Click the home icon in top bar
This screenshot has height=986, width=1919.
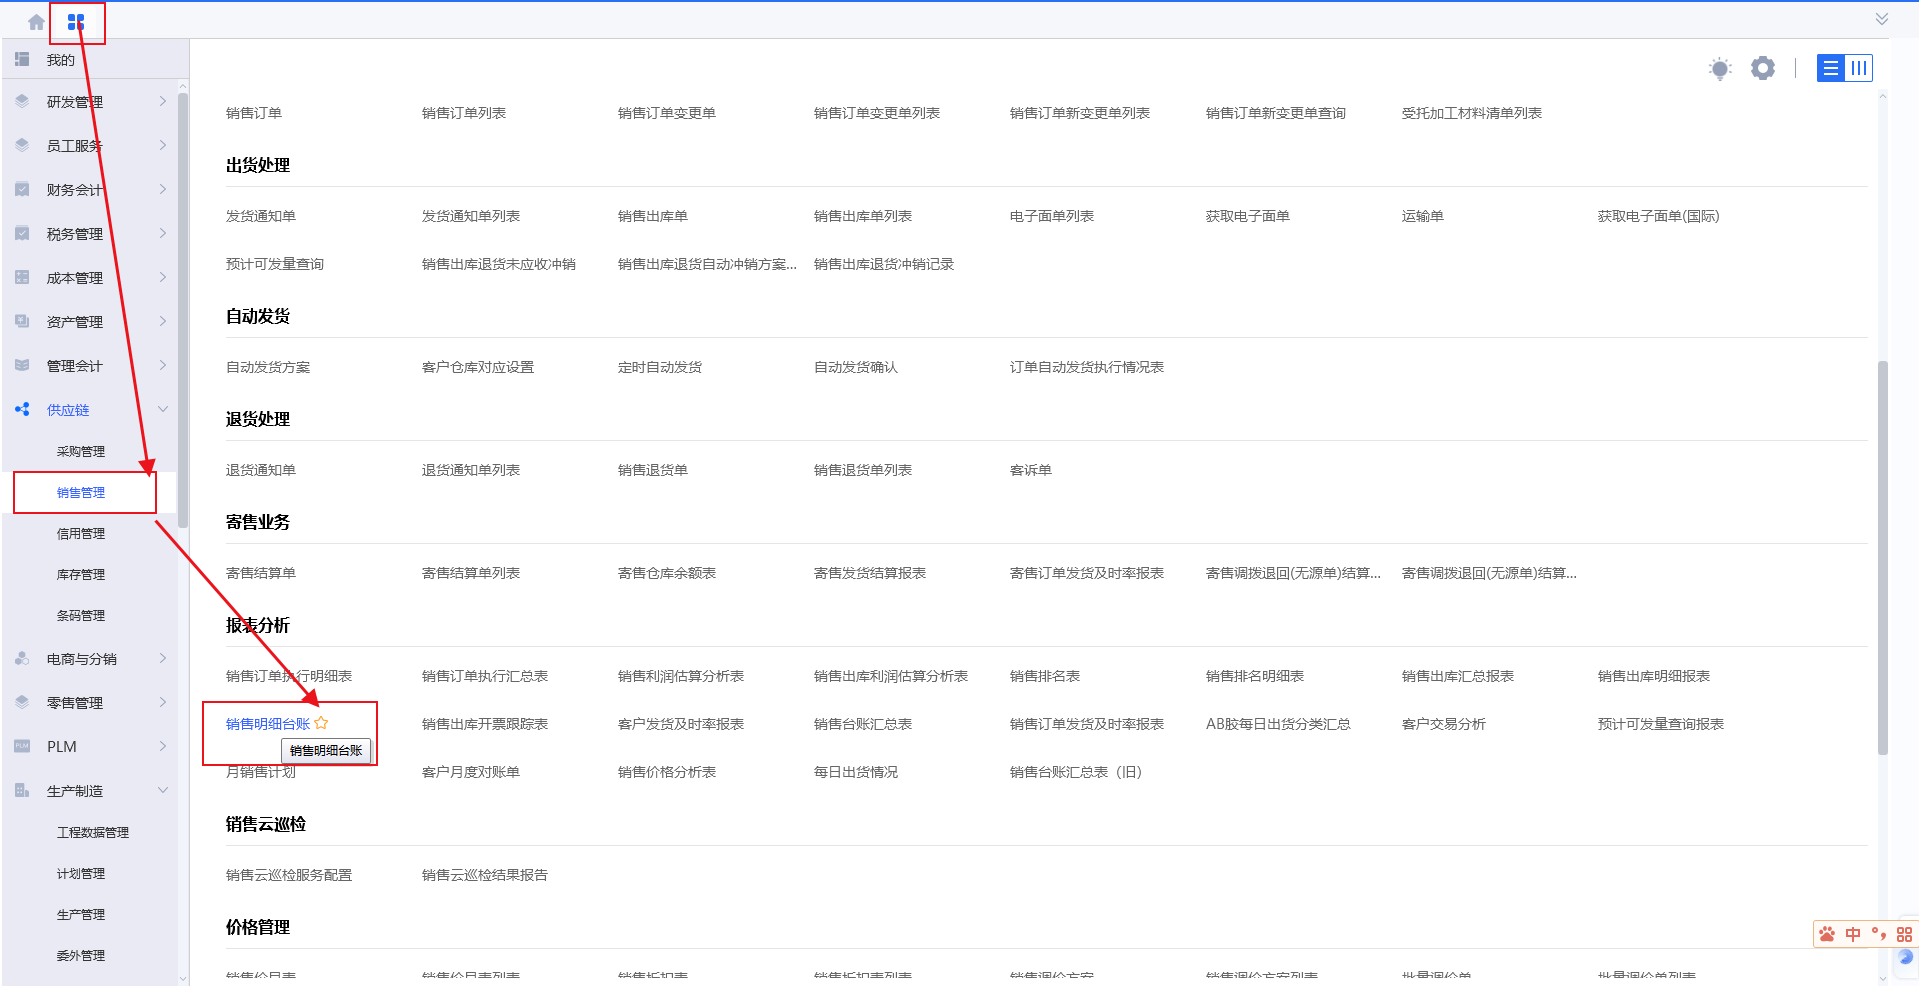pyautogui.click(x=36, y=22)
